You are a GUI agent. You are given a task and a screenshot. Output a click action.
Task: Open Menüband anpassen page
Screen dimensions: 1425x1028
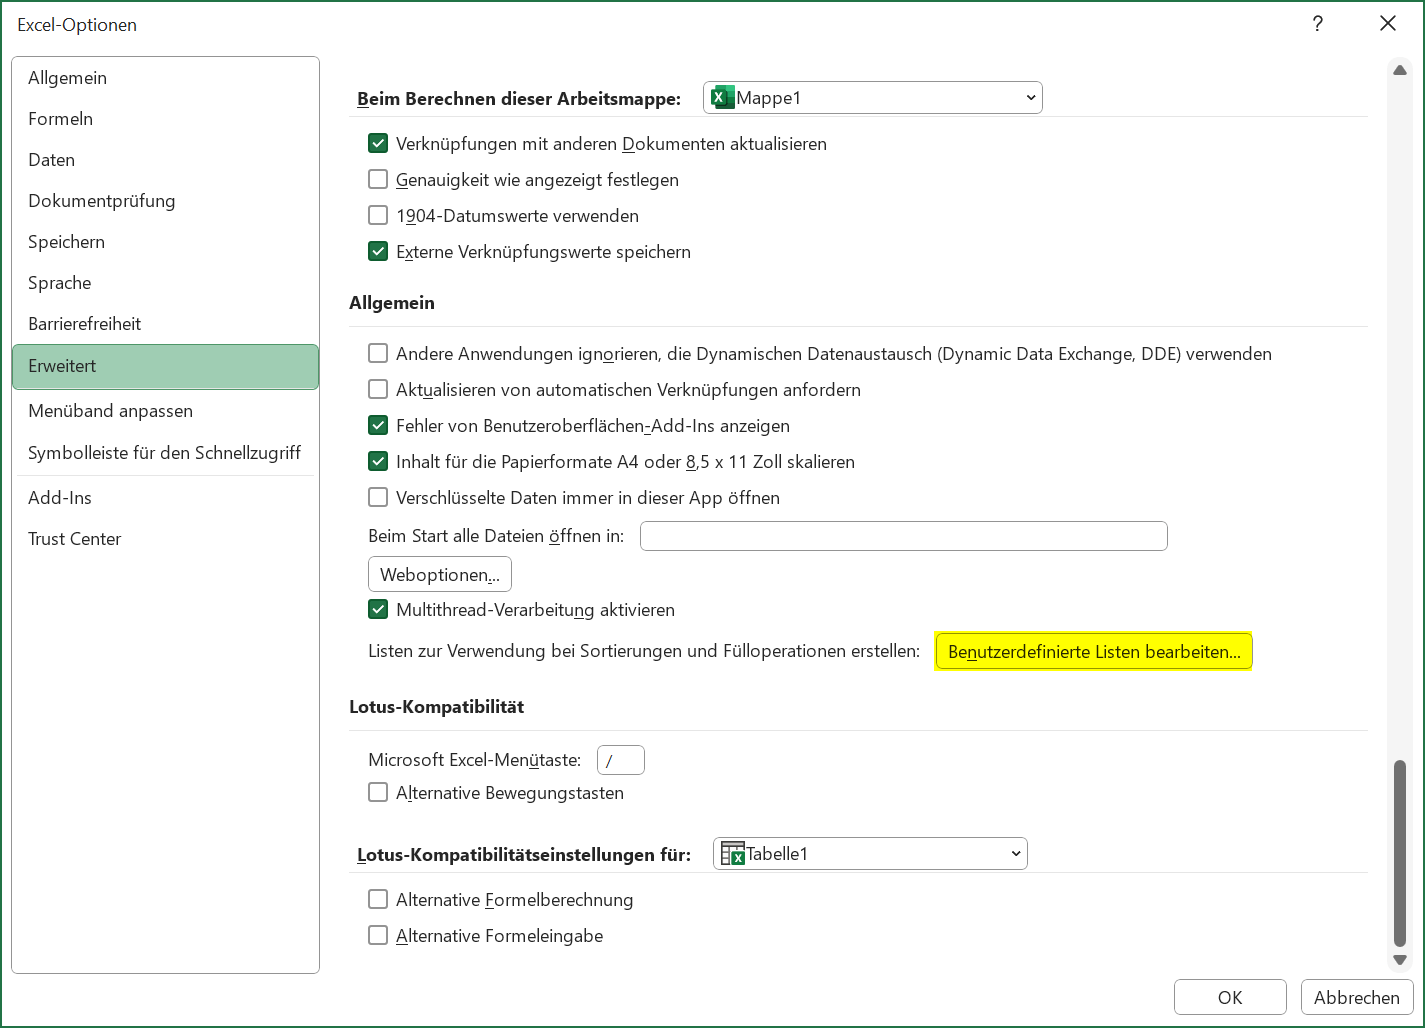tap(165, 410)
